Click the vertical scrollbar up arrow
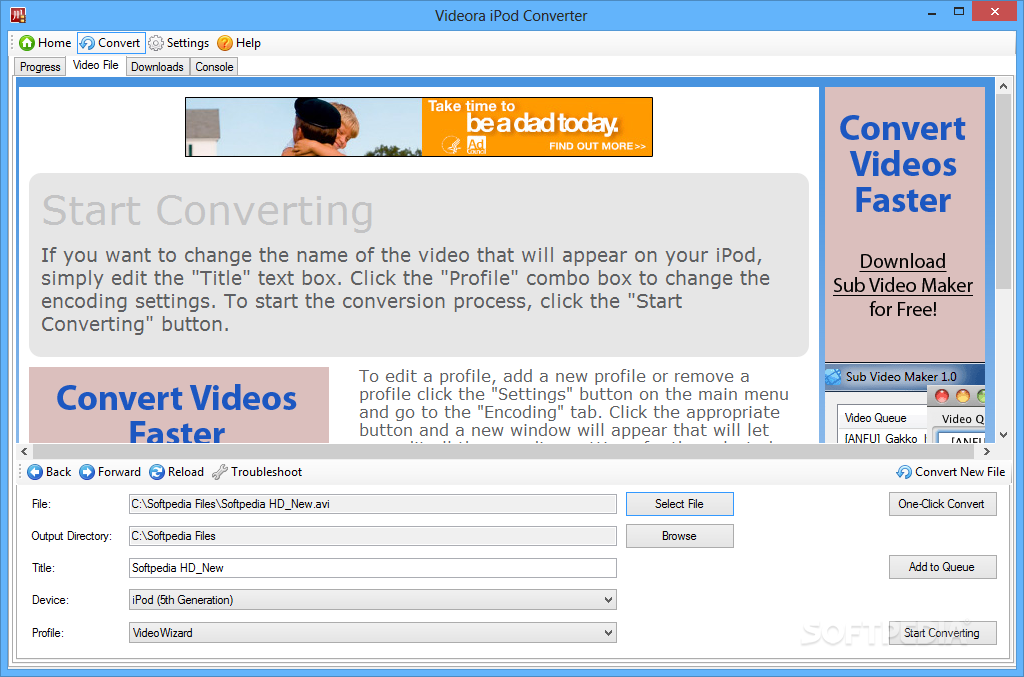Screen dimensions: 1024x677 coord(1004,86)
